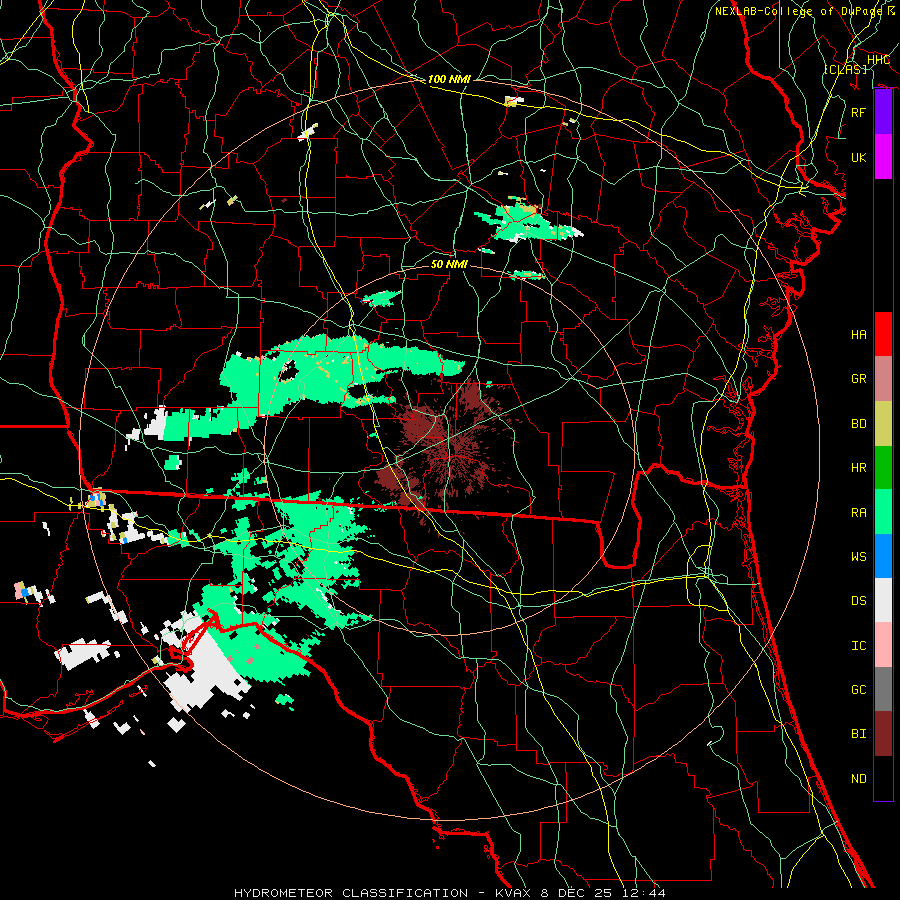Select the GR legend color block
Viewport: 900px width, 900px height.
pyautogui.click(x=883, y=379)
